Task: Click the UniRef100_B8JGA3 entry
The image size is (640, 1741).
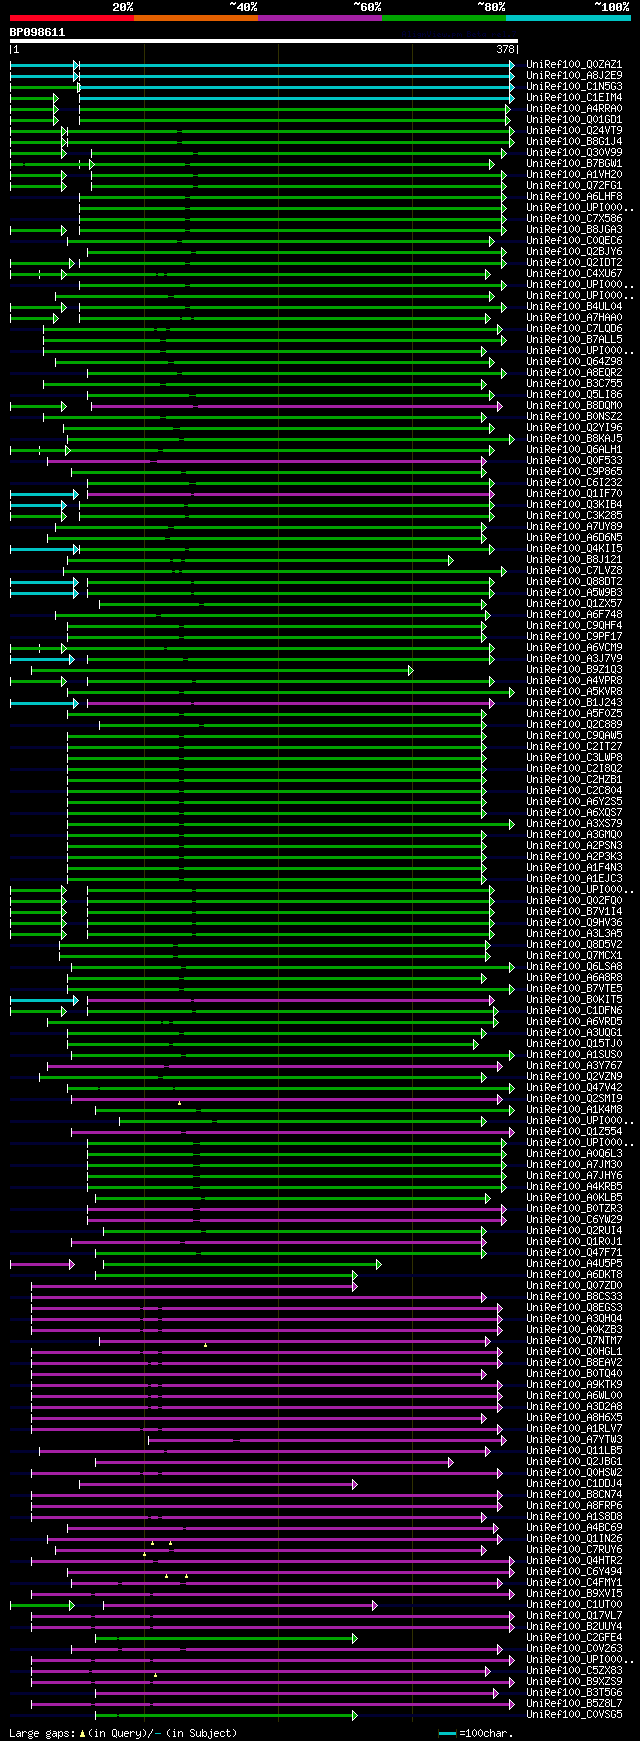Action: [574, 229]
